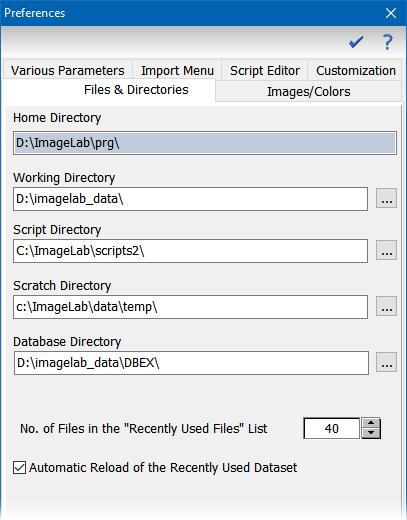Viewport: 407px width, 520px height.
Task: Open the Images/Colors tab
Action: click(x=309, y=91)
